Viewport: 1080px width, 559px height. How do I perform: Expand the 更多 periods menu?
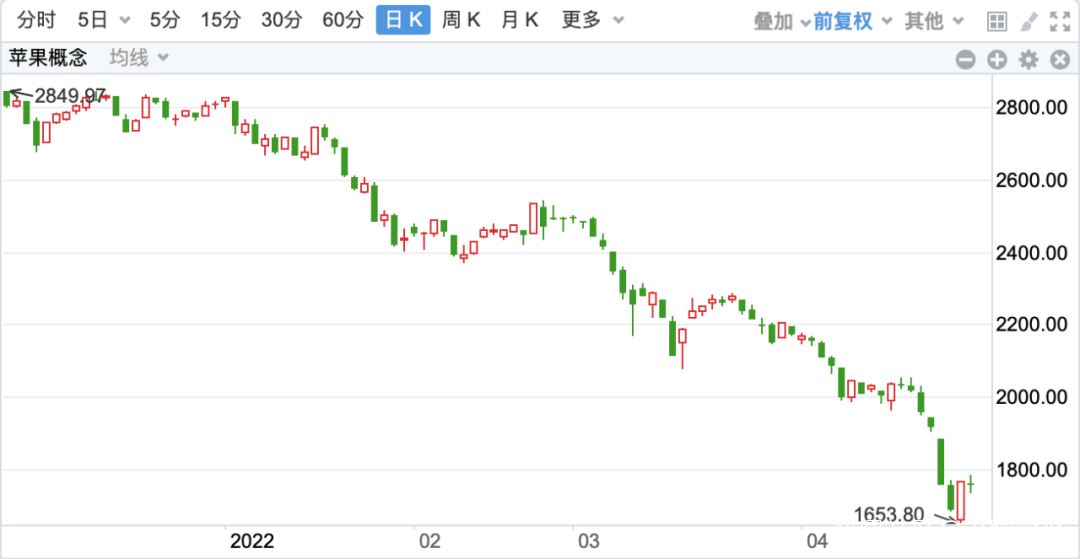click(593, 20)
